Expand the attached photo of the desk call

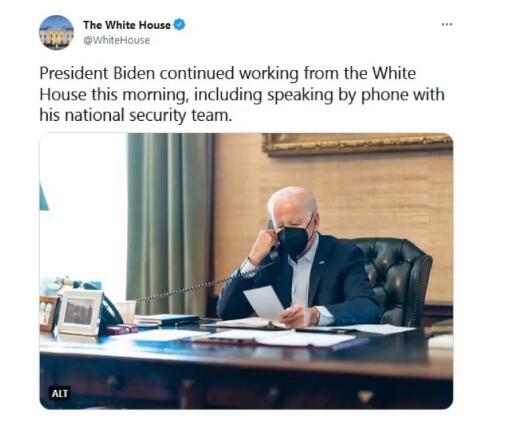click(x=246, y=271)
